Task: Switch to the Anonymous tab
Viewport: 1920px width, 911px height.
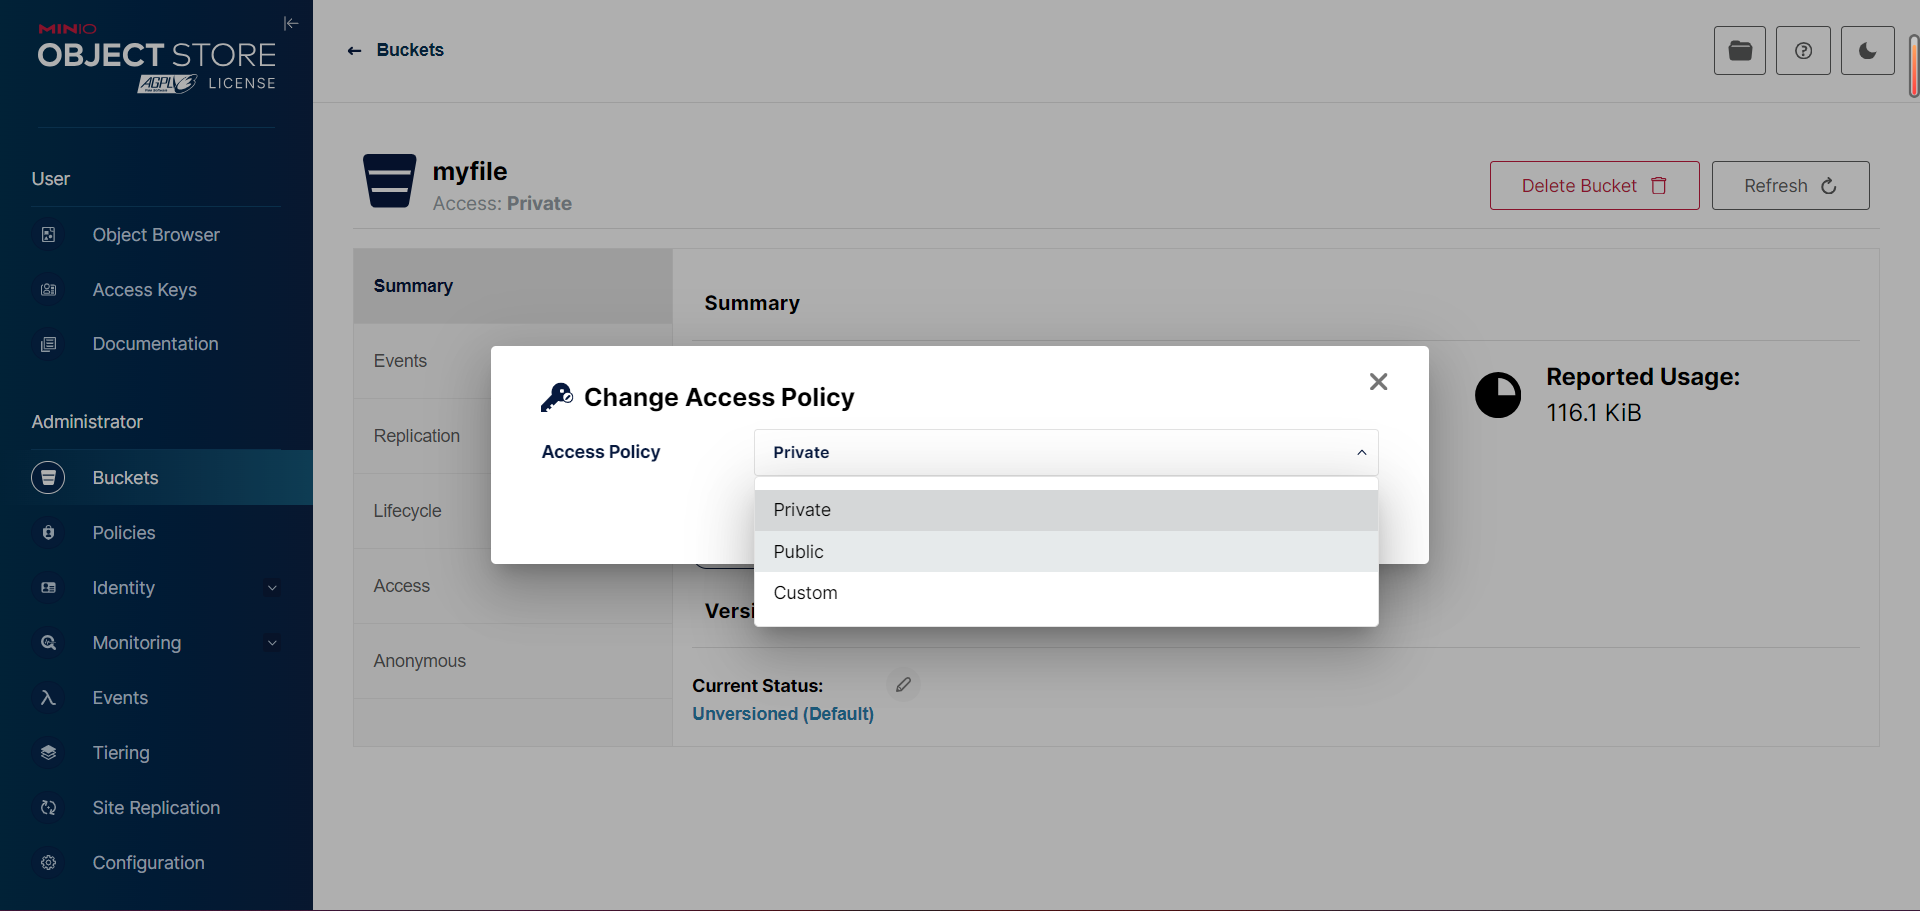Action: (x=512, y=661)
